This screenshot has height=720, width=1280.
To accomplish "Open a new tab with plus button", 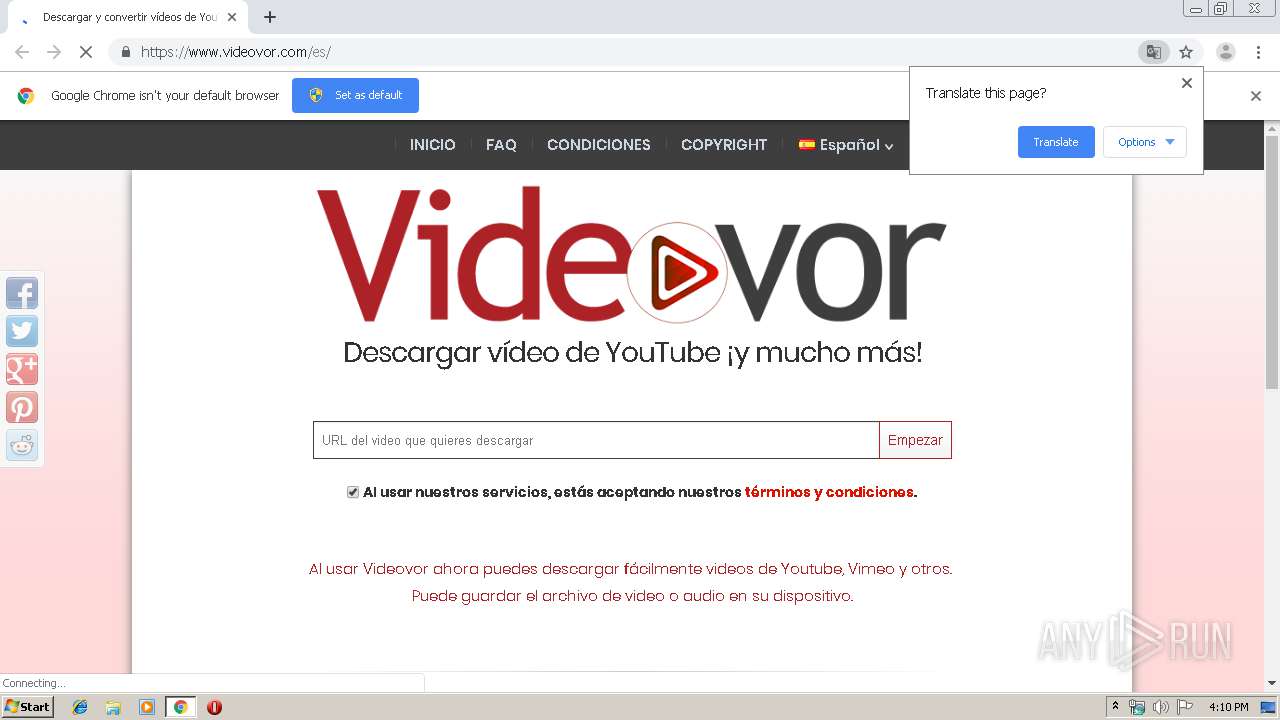I will click(270, 17).
